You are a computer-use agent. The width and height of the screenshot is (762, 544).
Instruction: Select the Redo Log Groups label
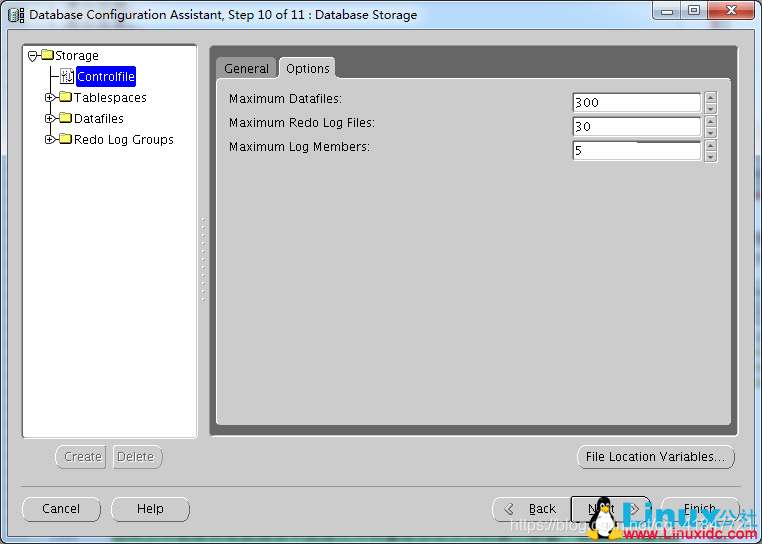[x=124, y=140]
